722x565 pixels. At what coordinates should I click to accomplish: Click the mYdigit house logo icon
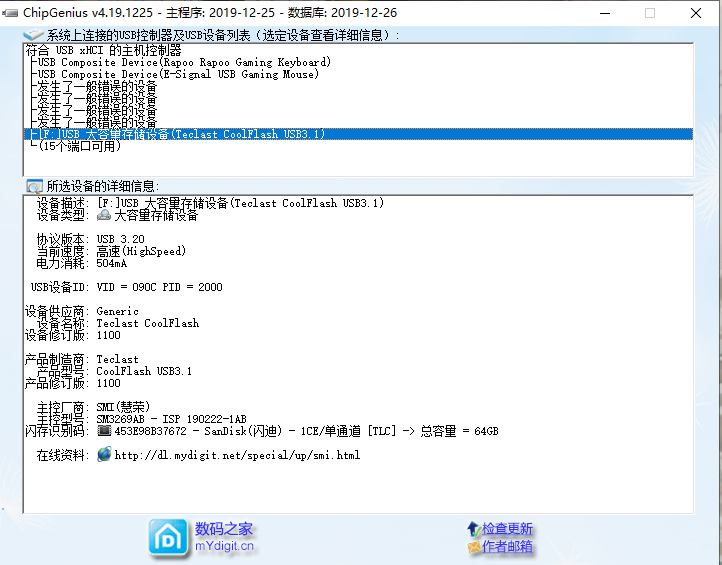pyautogui.click(x=168, y=538)
